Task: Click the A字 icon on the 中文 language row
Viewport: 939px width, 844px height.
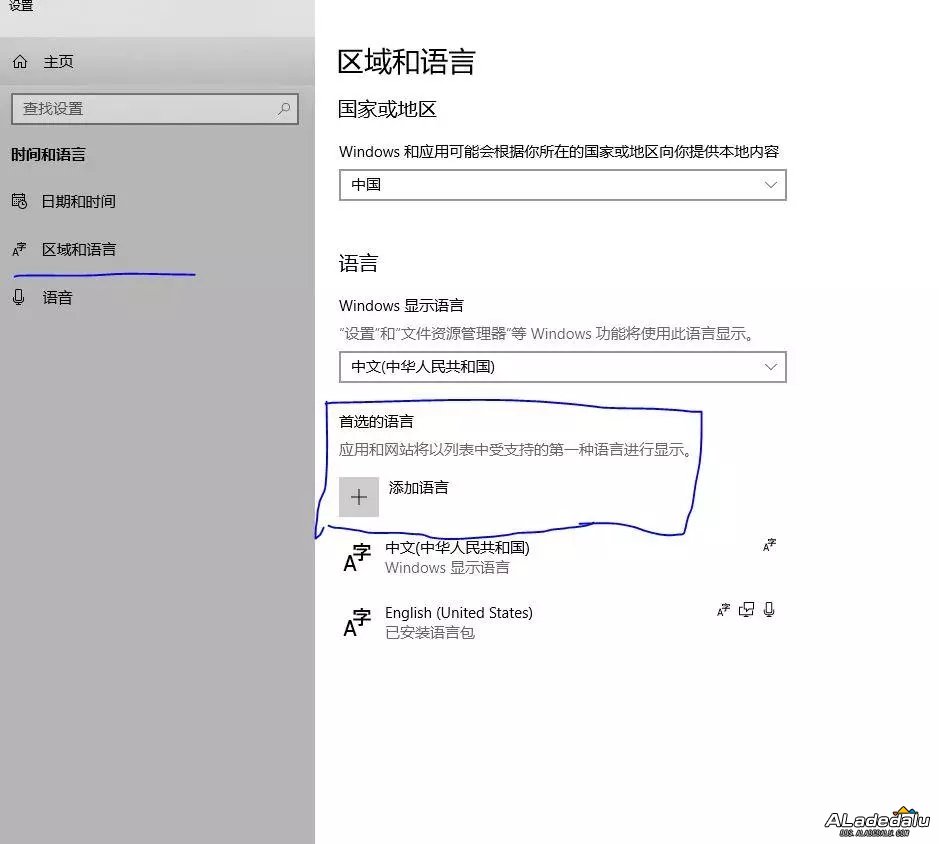Action: (356, 557)
